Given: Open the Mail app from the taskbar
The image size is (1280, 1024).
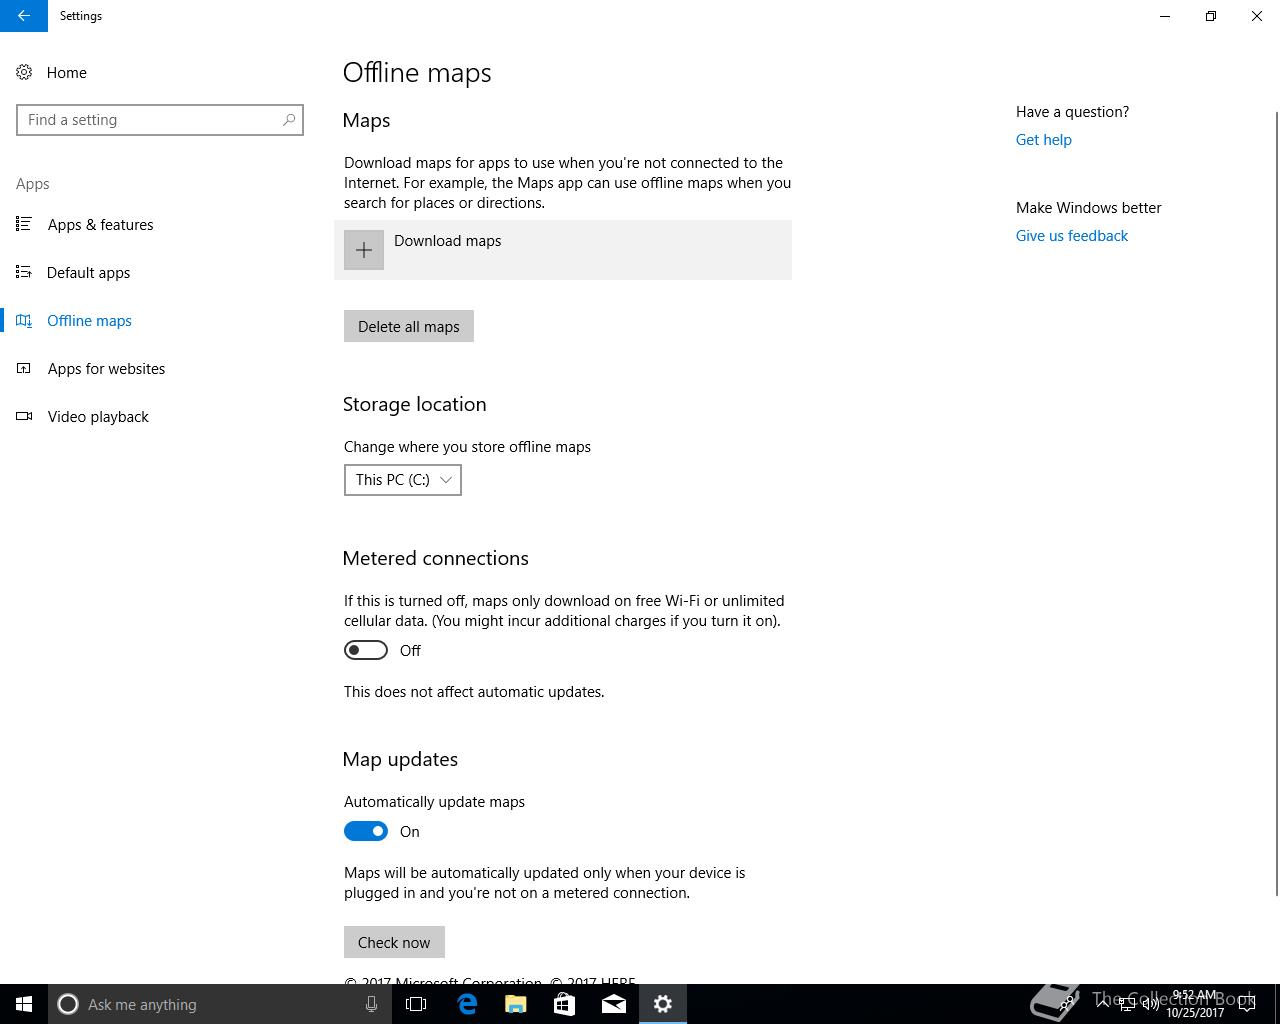Looking at the screenshot, I should 614,1004.
